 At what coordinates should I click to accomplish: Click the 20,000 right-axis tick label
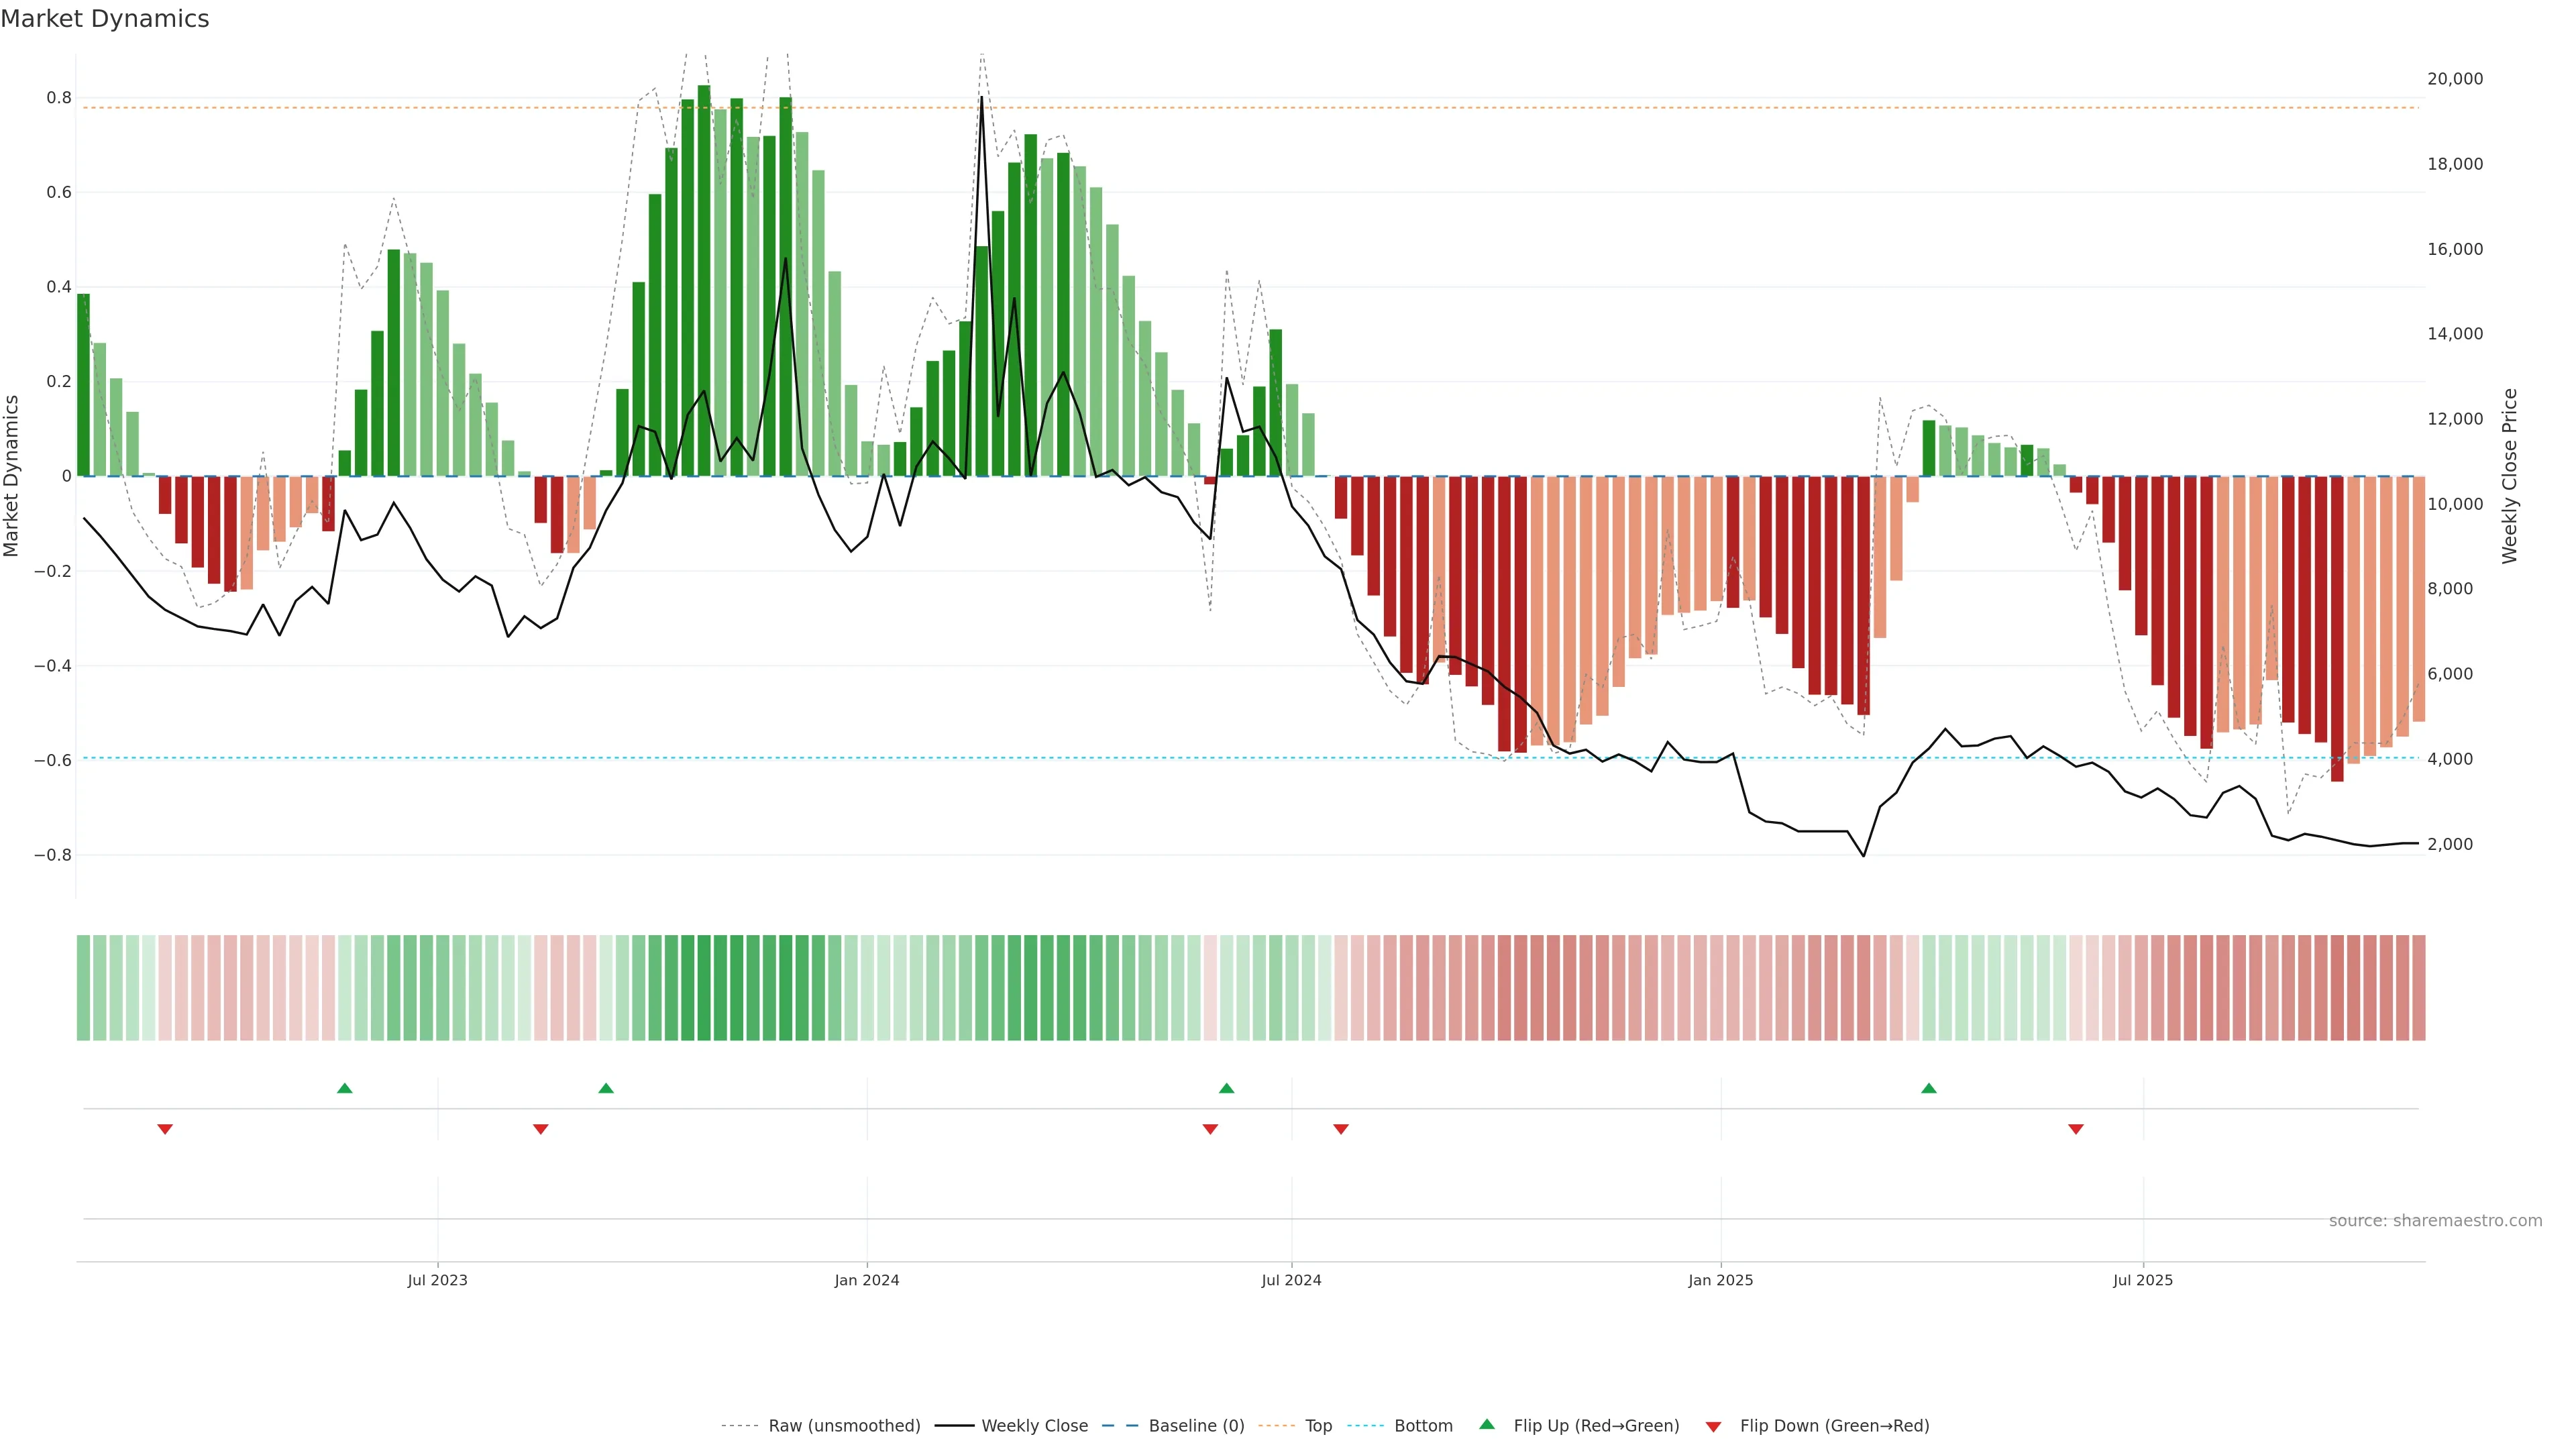click(2455, 79)
